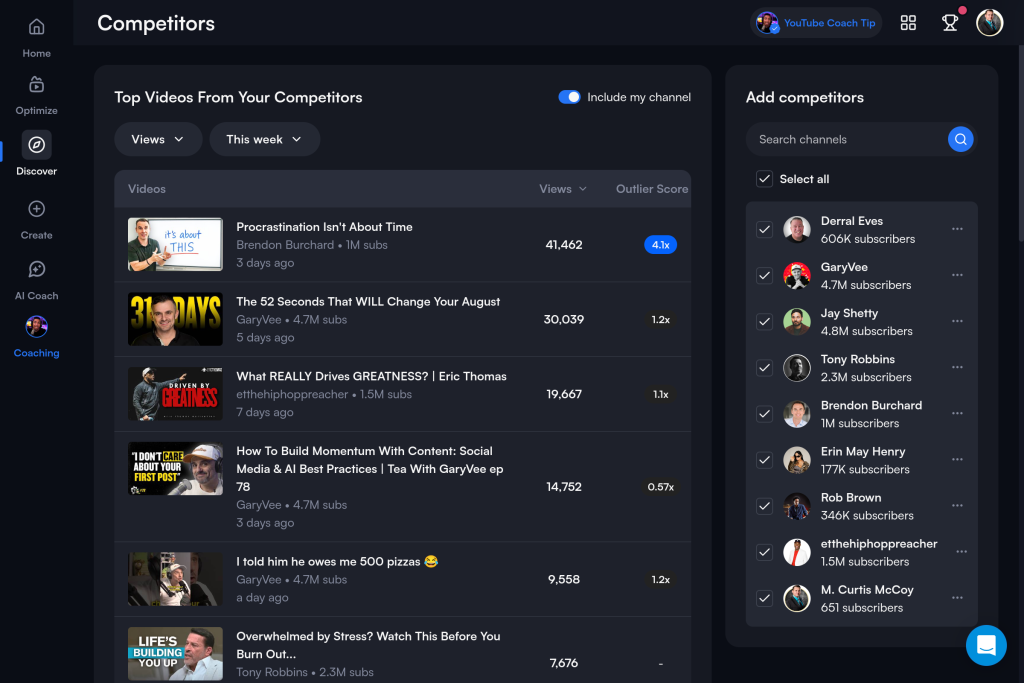Open more options for Jay Shetty
Screen dimensions: 1024x683
click(957, 321)
